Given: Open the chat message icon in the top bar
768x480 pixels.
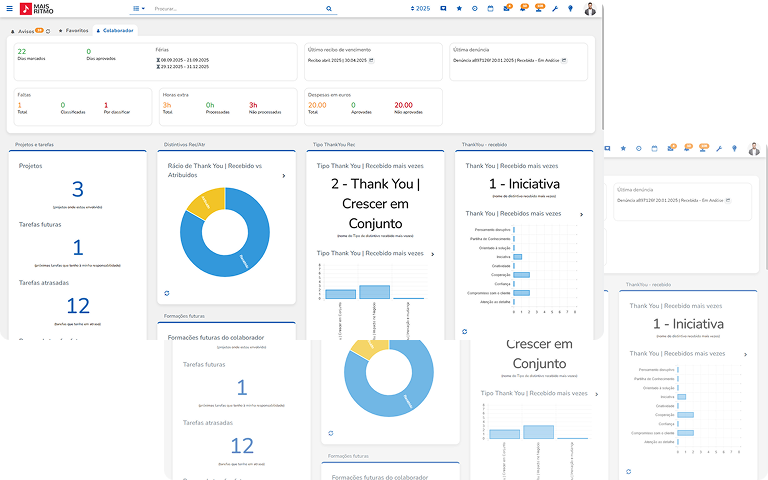Looking at the screenshot, I should (443, 8).
